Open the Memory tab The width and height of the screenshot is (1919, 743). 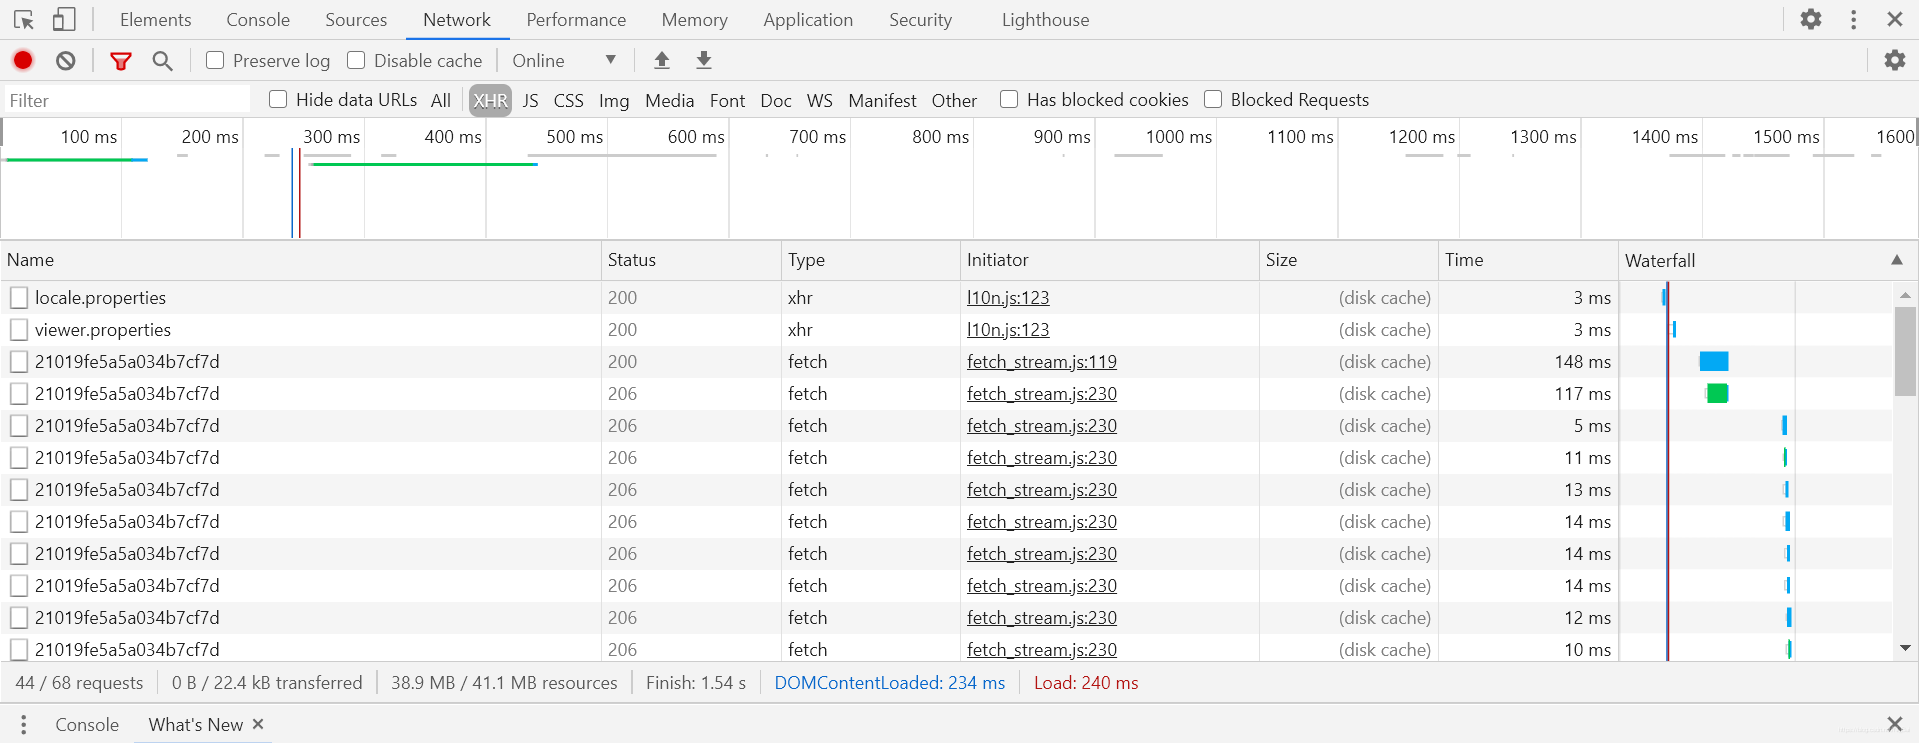(694, 20)
